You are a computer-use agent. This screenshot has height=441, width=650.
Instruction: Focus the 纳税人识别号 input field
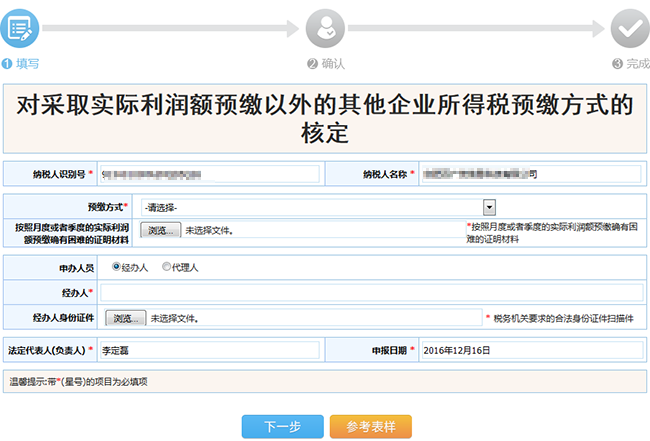point(209,174)
